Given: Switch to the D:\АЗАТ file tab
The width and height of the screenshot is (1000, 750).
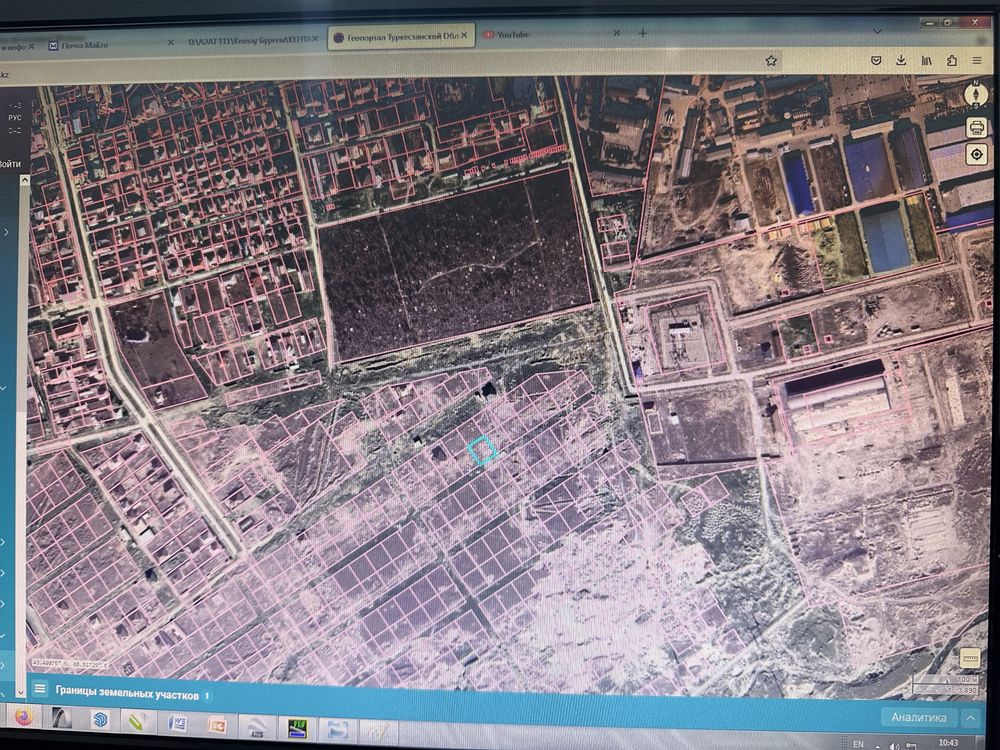Looking at the screenshot, I should [x=253, y=40].
